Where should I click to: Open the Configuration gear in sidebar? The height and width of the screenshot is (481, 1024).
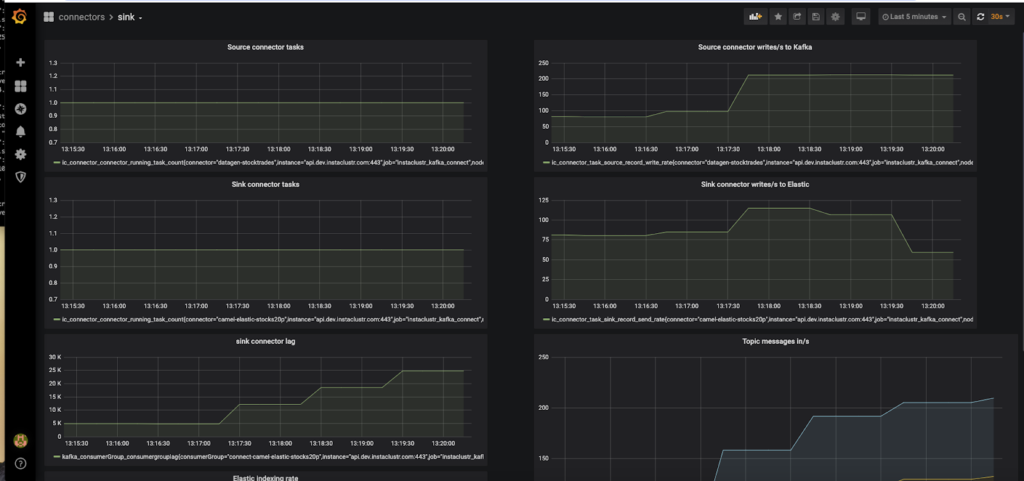(x=20, y=155)
